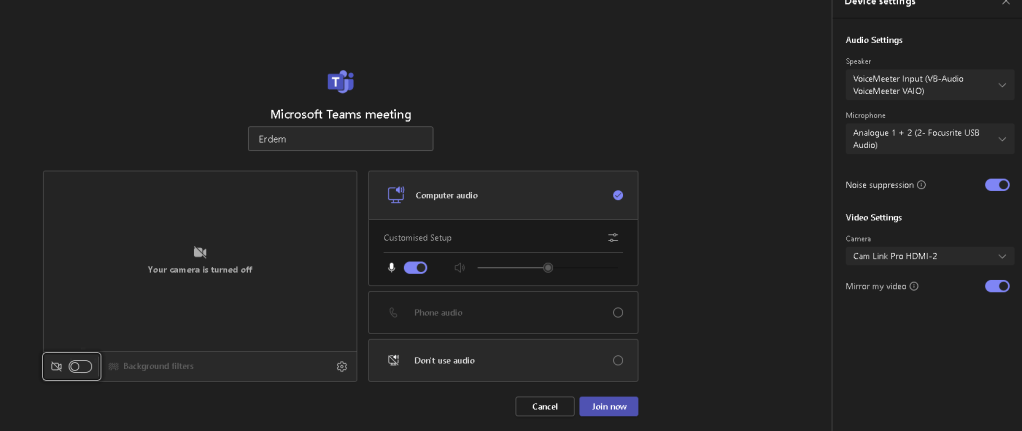Adjust the speaker volume slider
1022x431 pixels.
click(x=548, y=268)
